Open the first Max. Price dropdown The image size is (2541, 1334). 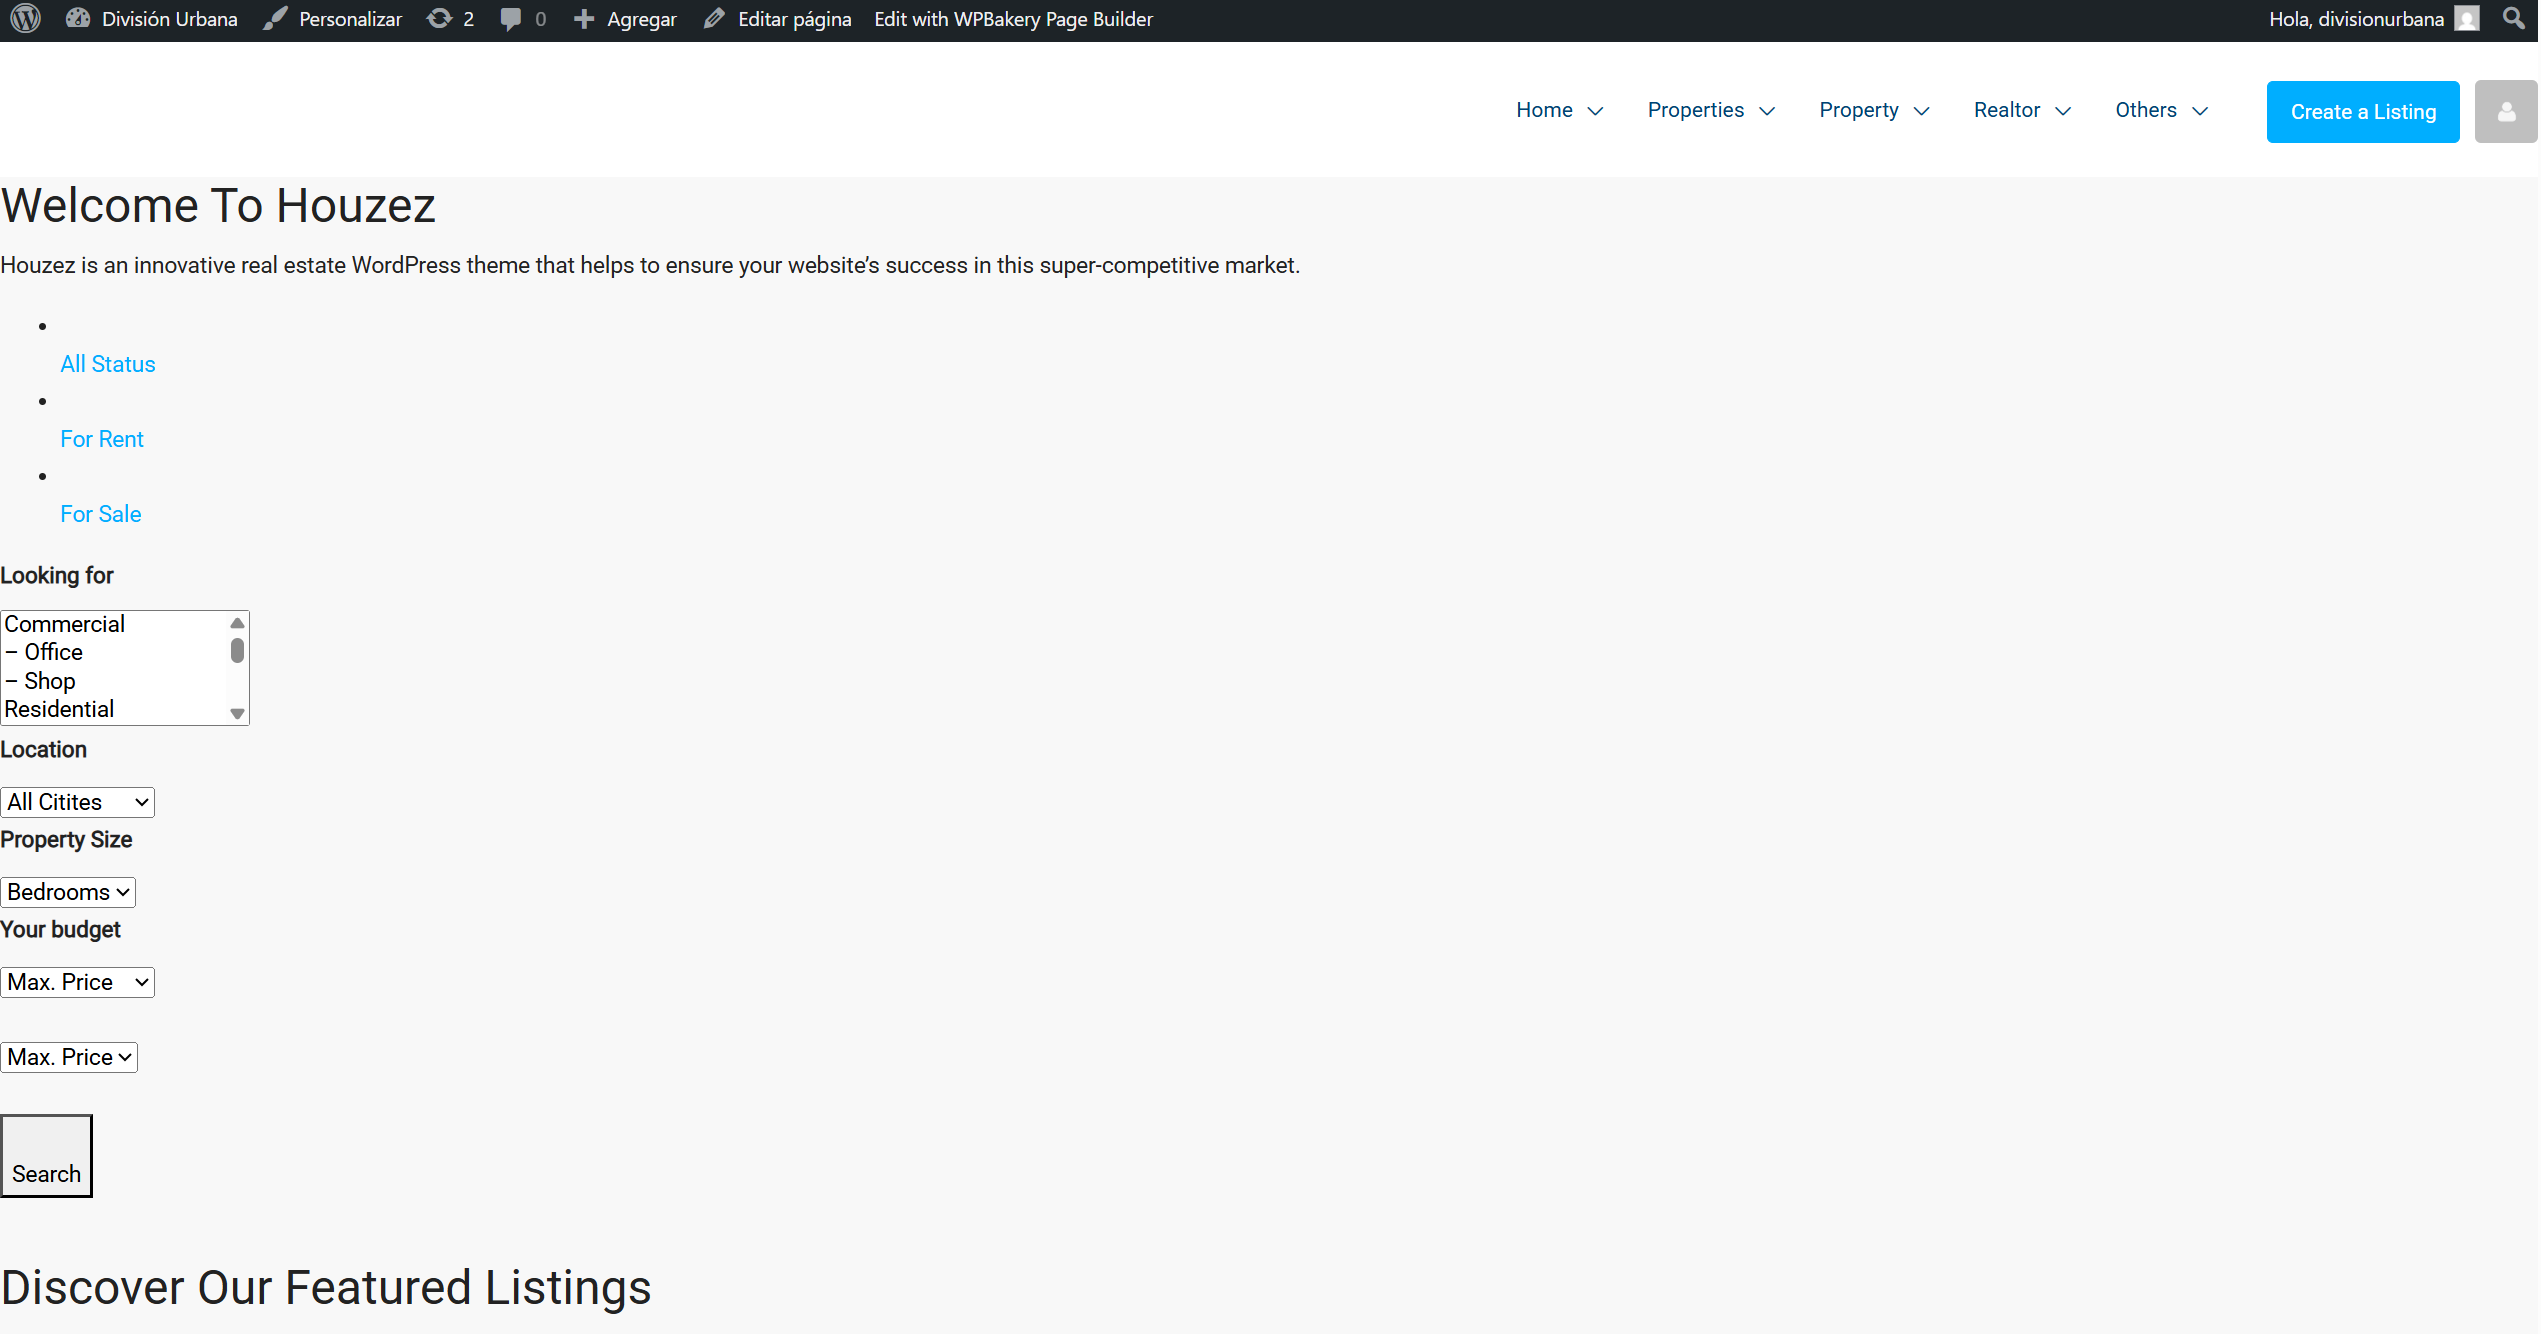(78, 982)
